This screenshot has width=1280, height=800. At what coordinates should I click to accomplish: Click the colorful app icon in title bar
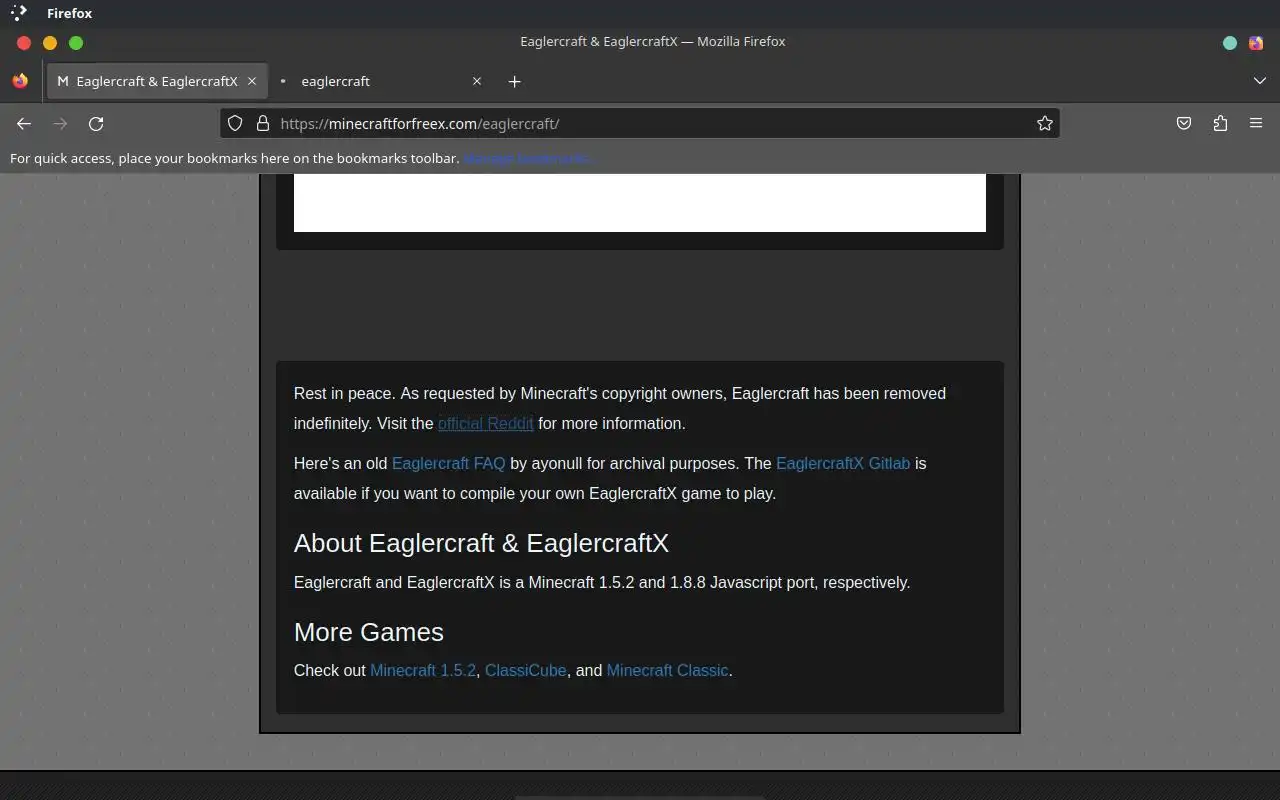coord(1256,42)
